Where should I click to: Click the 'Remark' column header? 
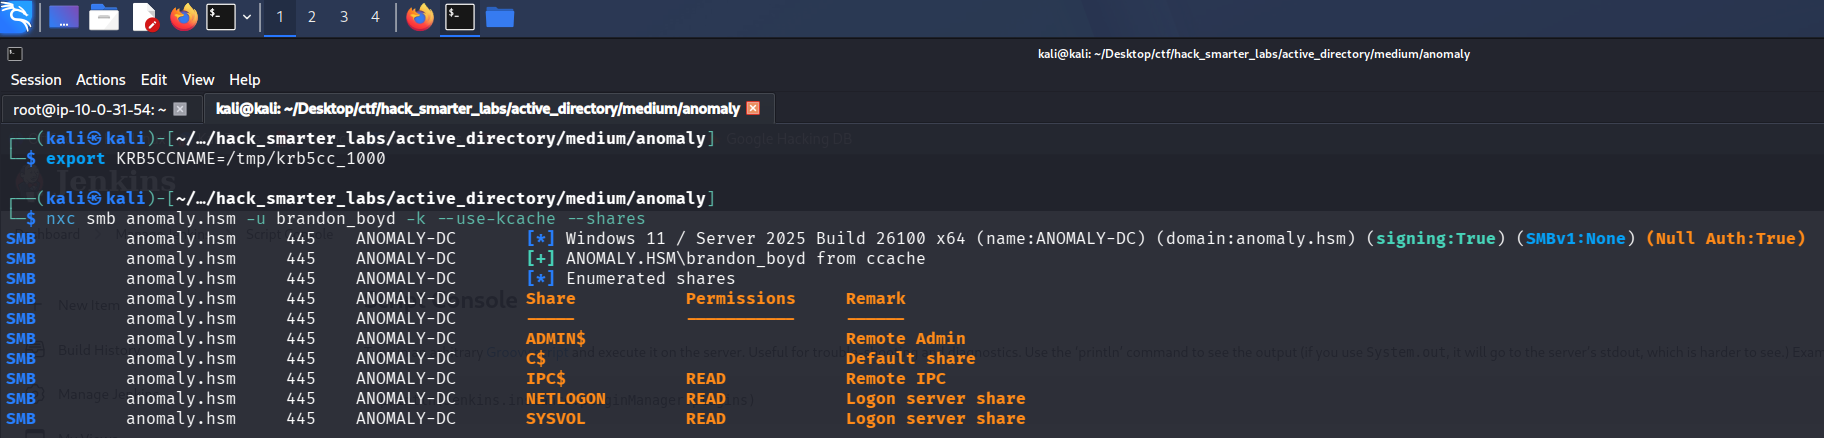876,298
